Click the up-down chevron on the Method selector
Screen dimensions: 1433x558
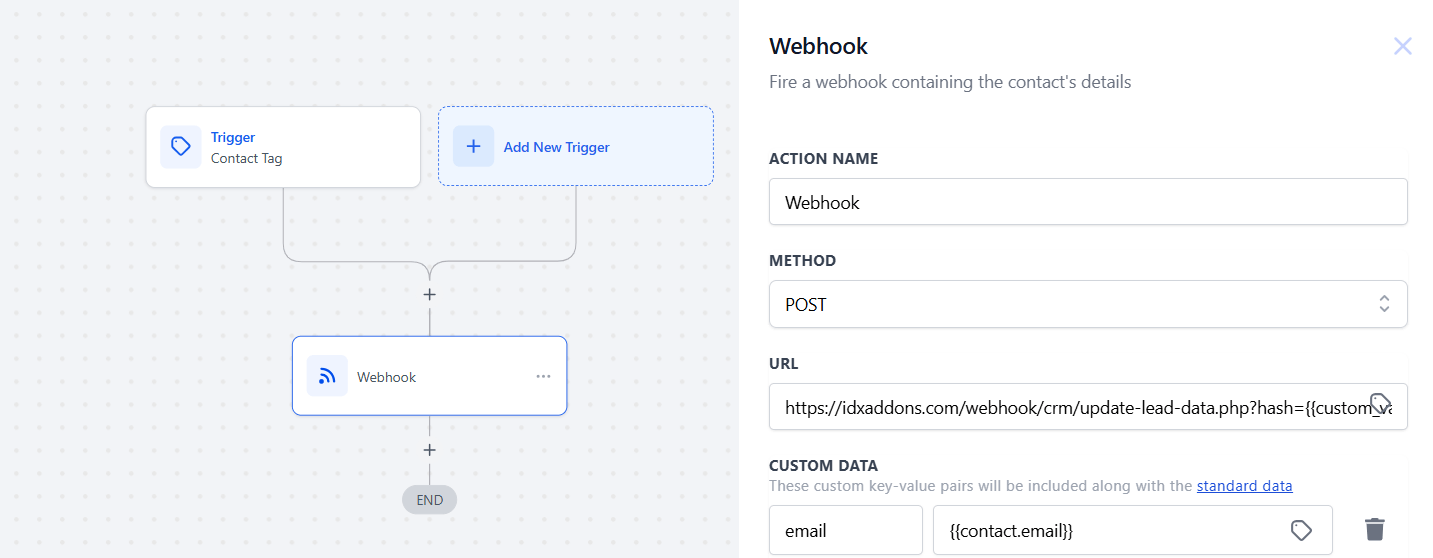tap(1384, 304)
